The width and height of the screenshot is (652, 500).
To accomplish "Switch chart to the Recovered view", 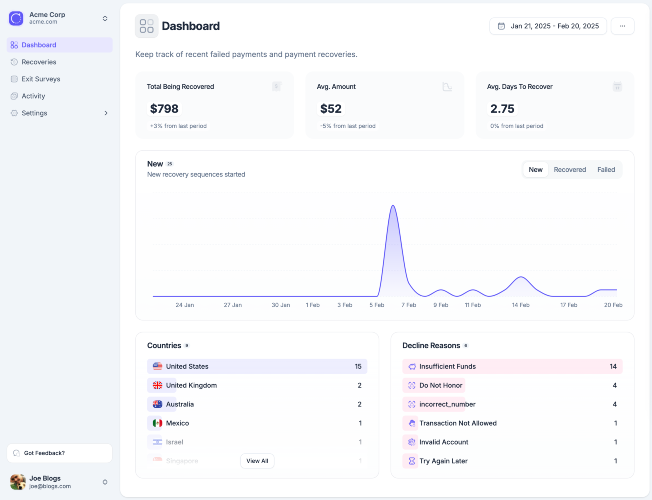I will (x=570, y=170).
